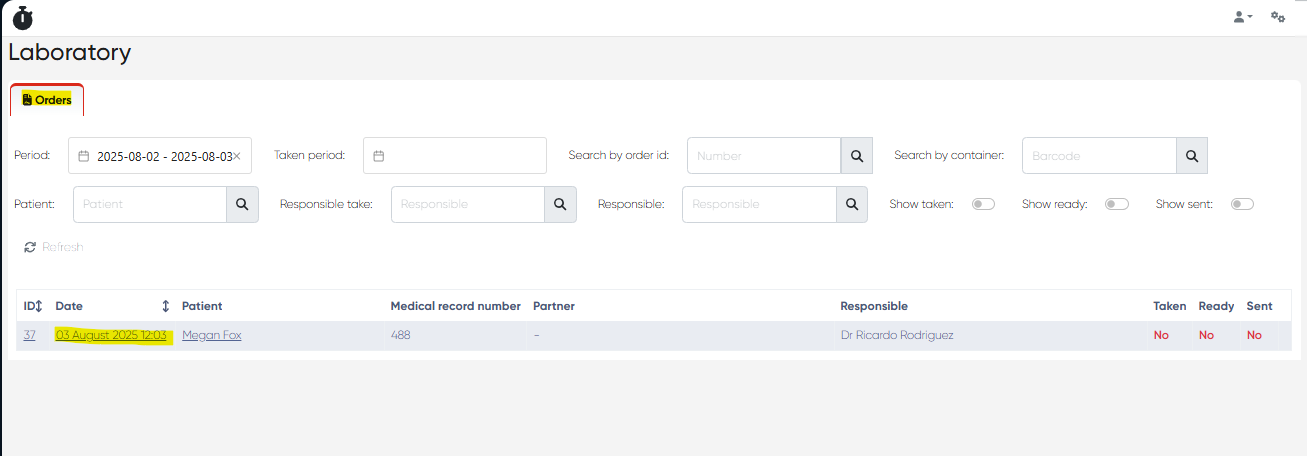Click search icon beside order id field
Image resolution: width=1307 pixels, height=456 pixels.
(856, 156)
